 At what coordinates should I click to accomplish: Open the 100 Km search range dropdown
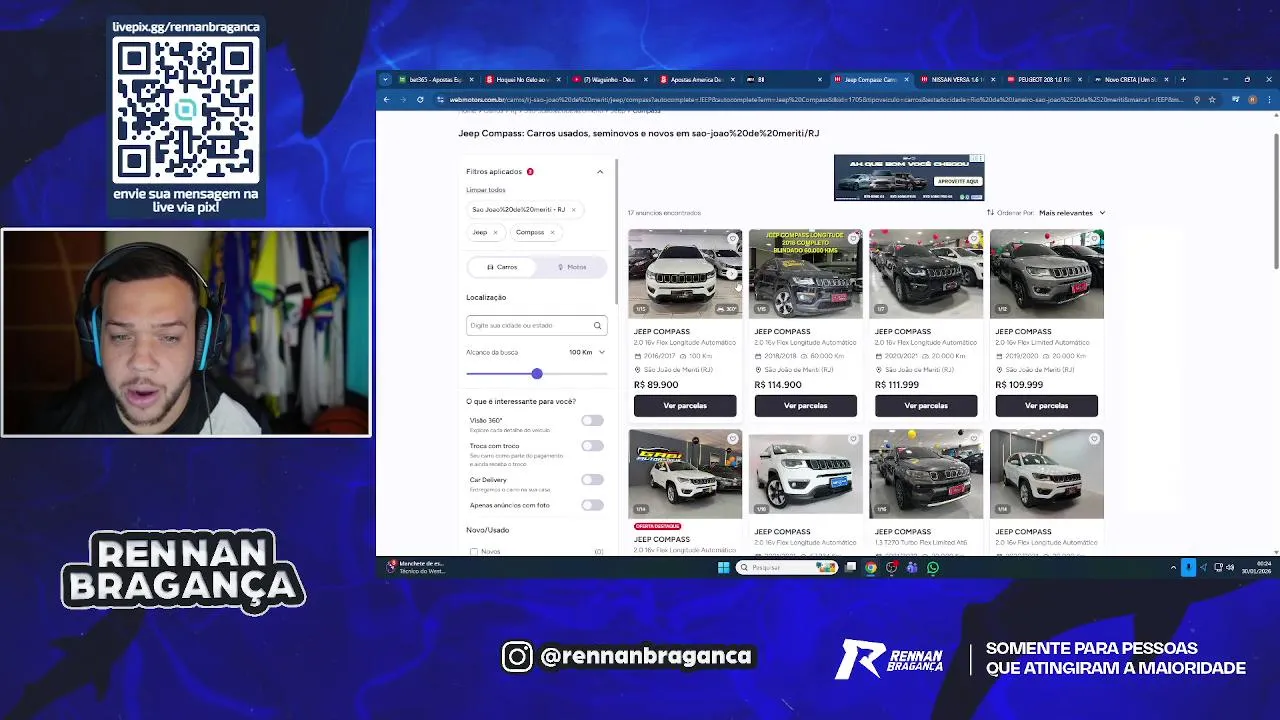click(587, 352)
